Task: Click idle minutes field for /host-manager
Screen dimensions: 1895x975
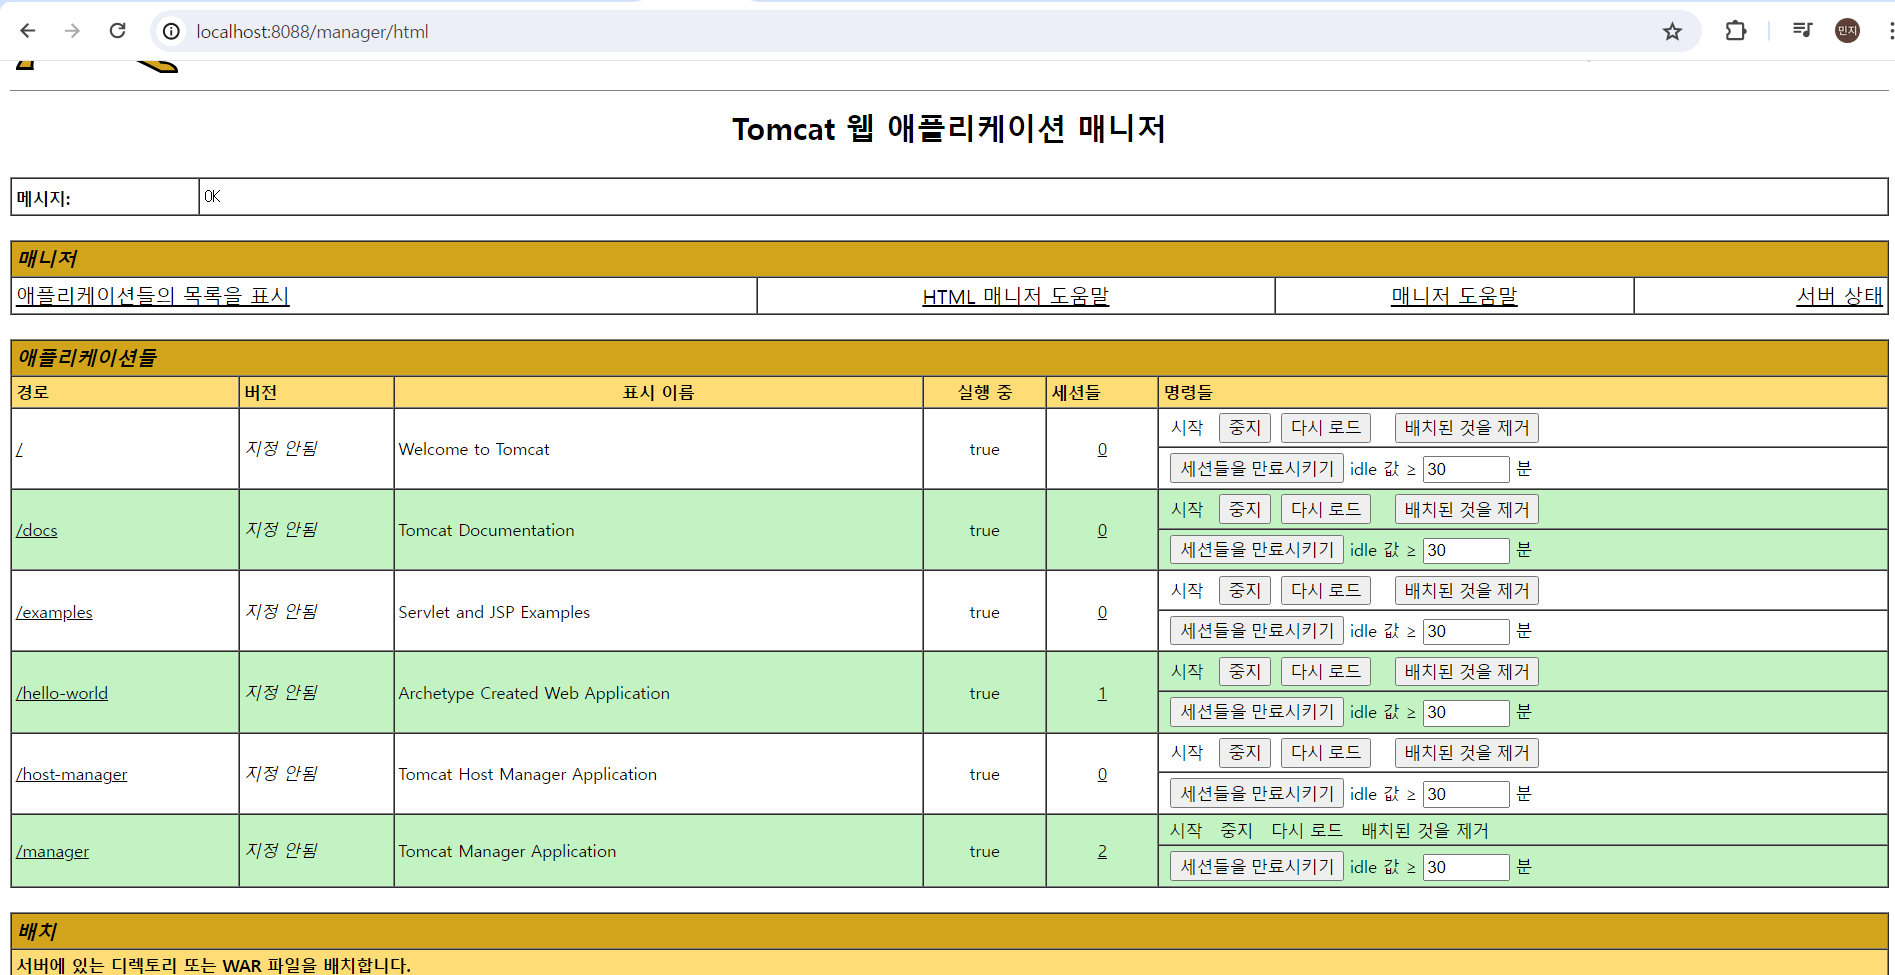Action: point(1466,794)
